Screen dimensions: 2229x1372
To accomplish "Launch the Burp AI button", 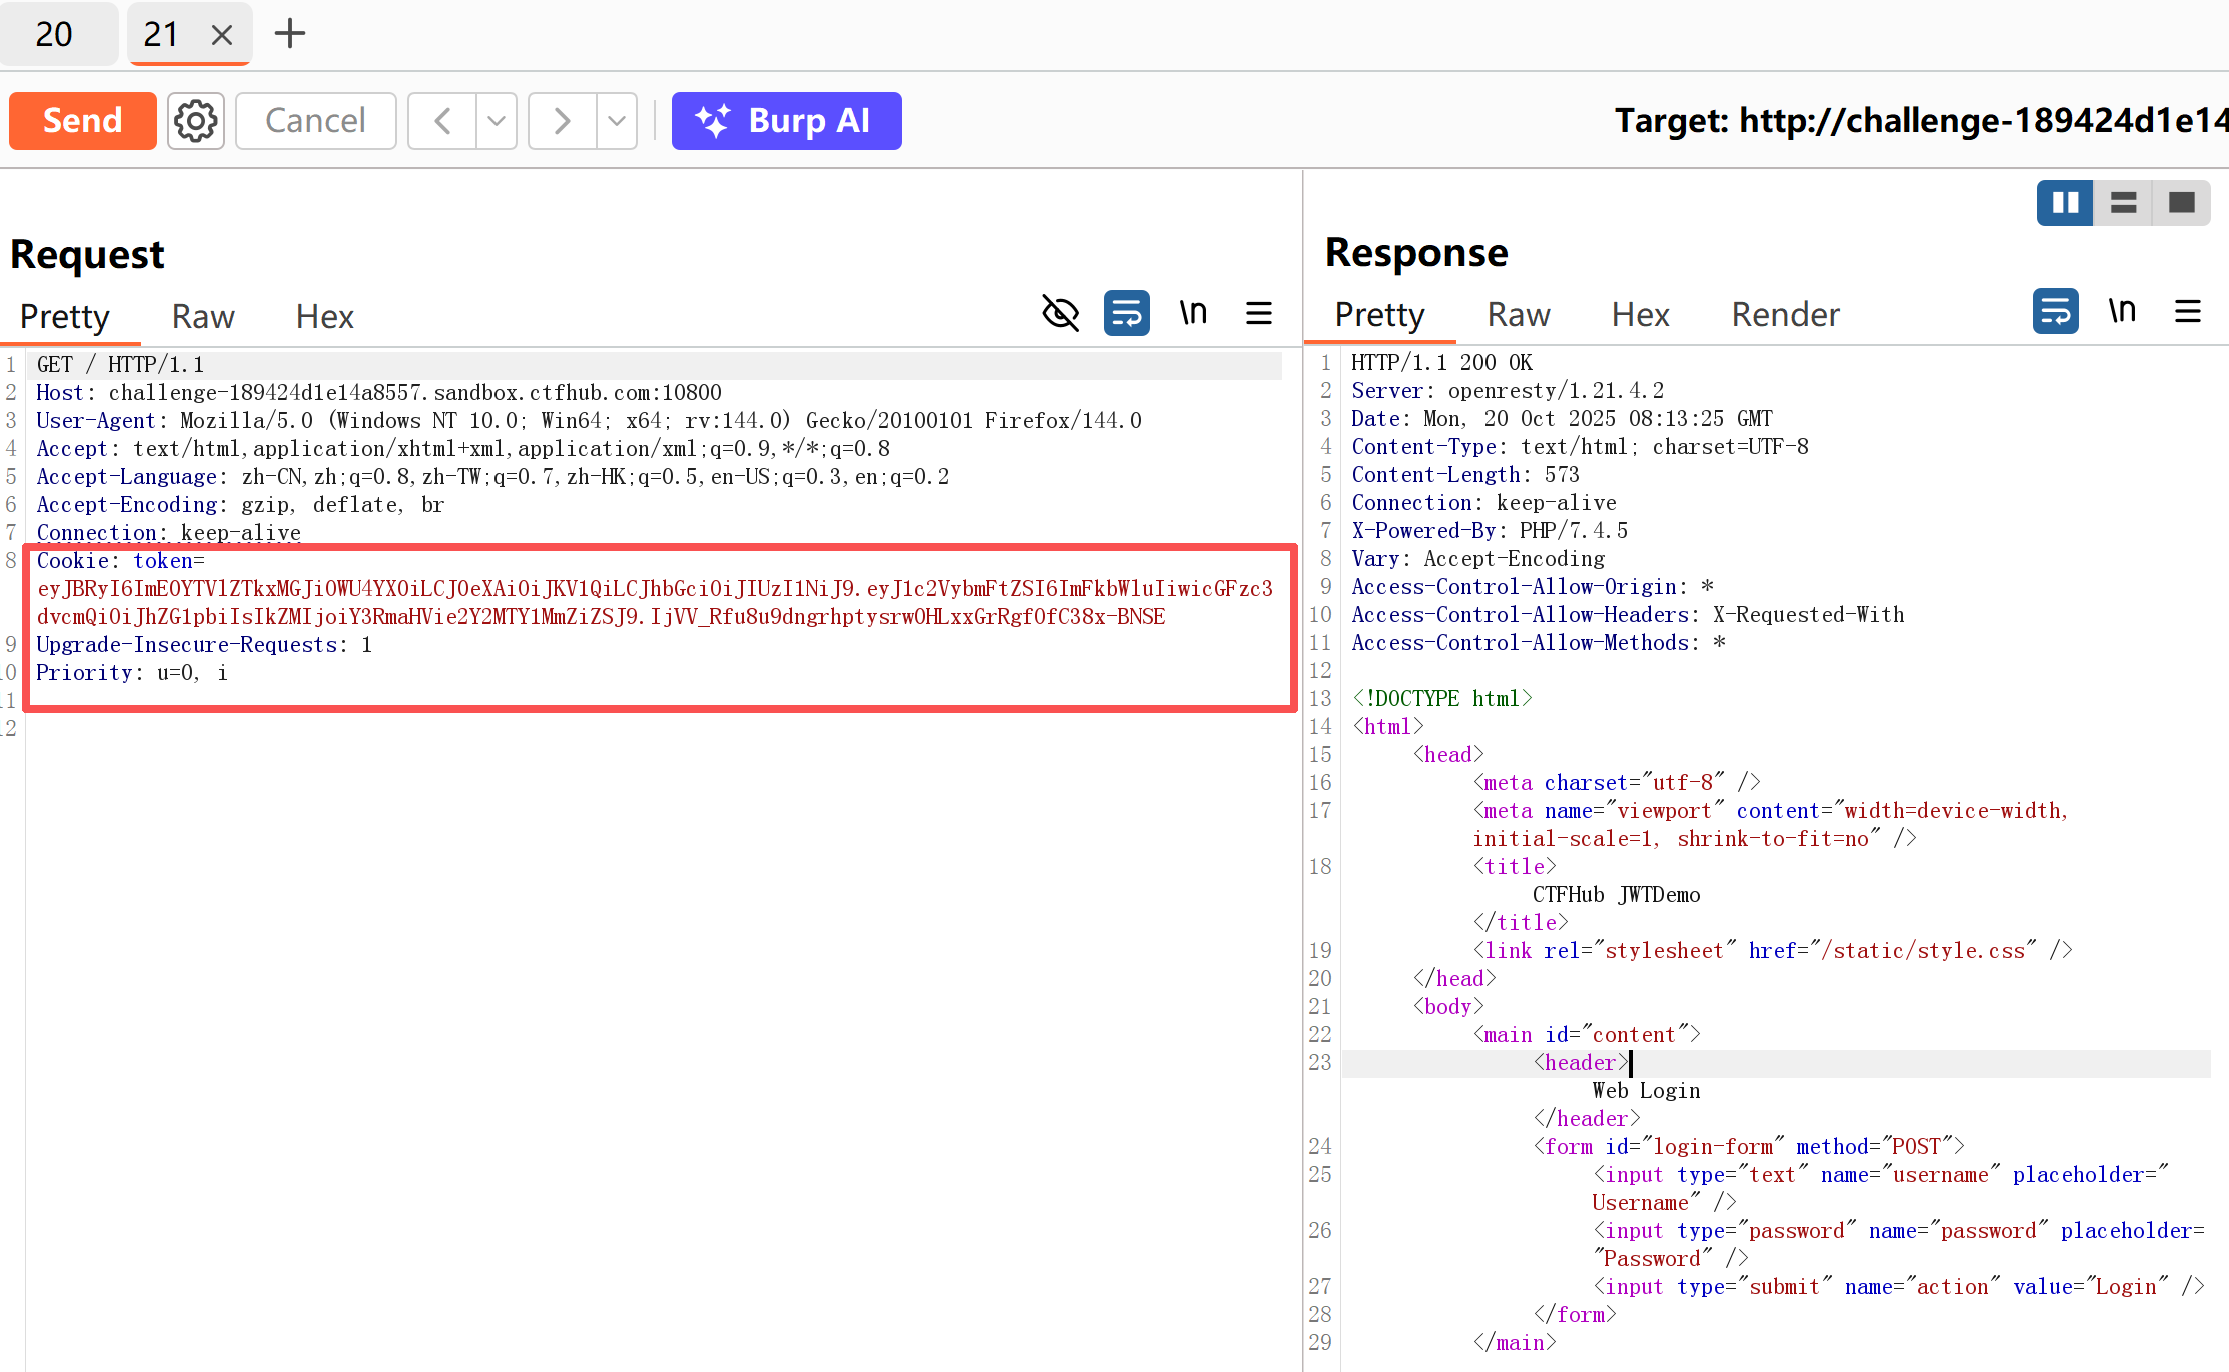I will click(786, 121).
